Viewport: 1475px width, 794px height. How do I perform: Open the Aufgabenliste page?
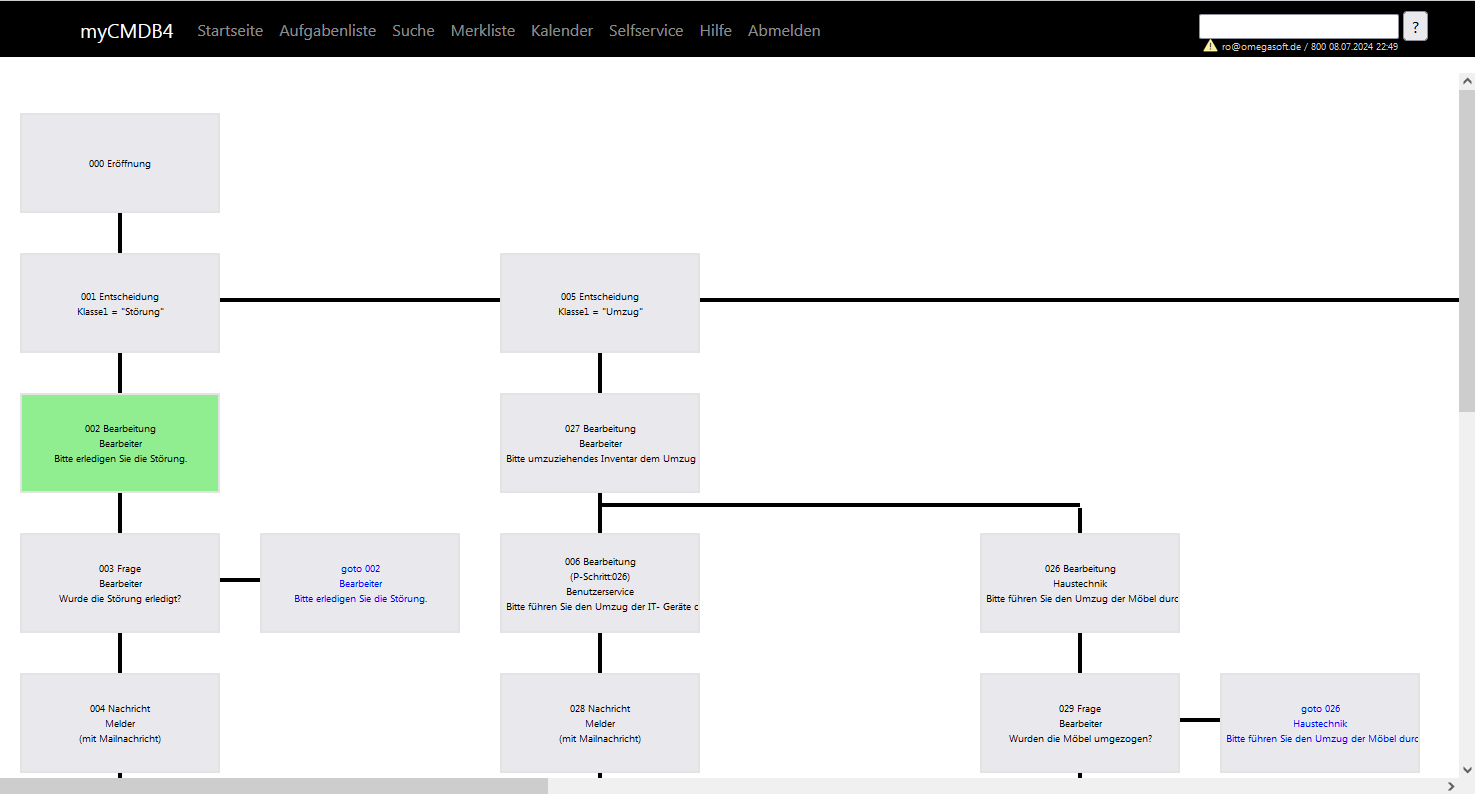pyautogui.click(x=328, y=31)
